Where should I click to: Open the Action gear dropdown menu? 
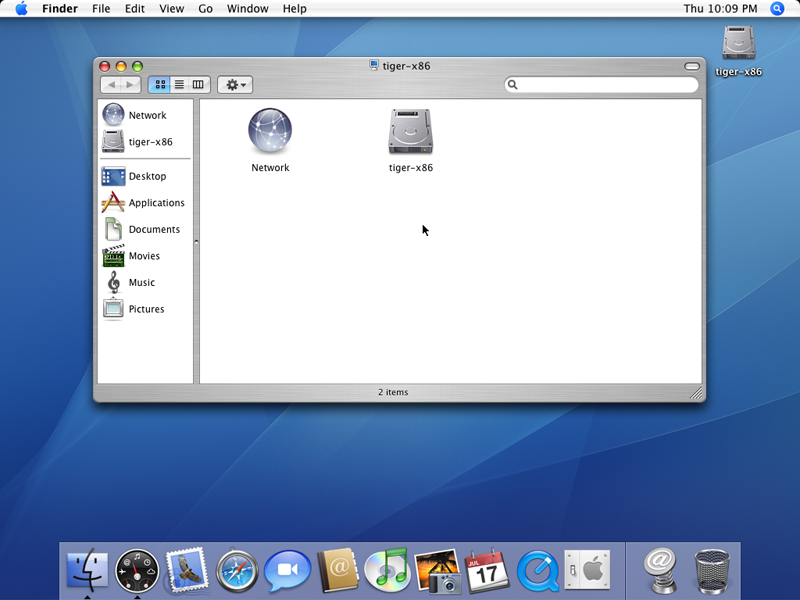click(235, 85)
